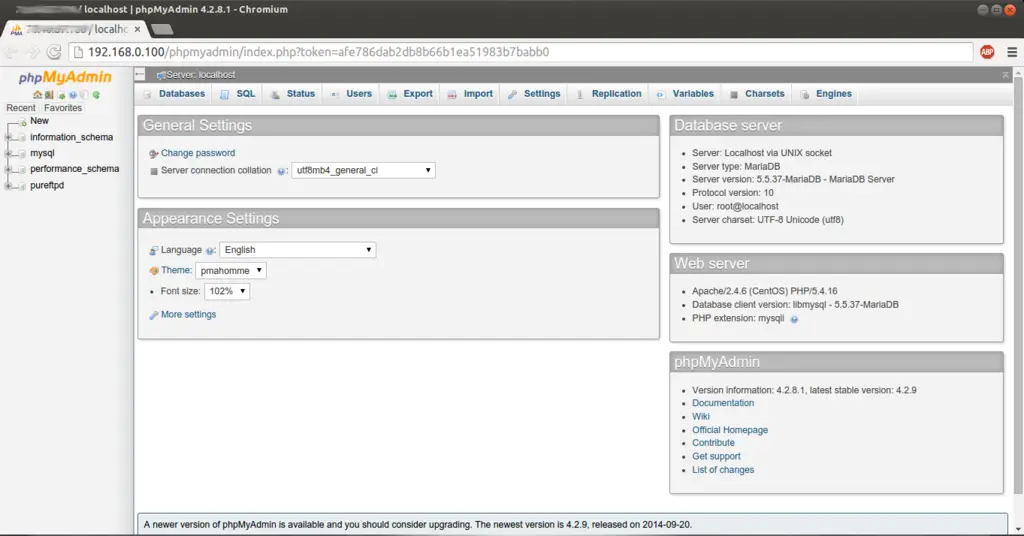Click the page vertical scrollbar
Viewport: 1024px width, 536px height.
pos(1018,287)
